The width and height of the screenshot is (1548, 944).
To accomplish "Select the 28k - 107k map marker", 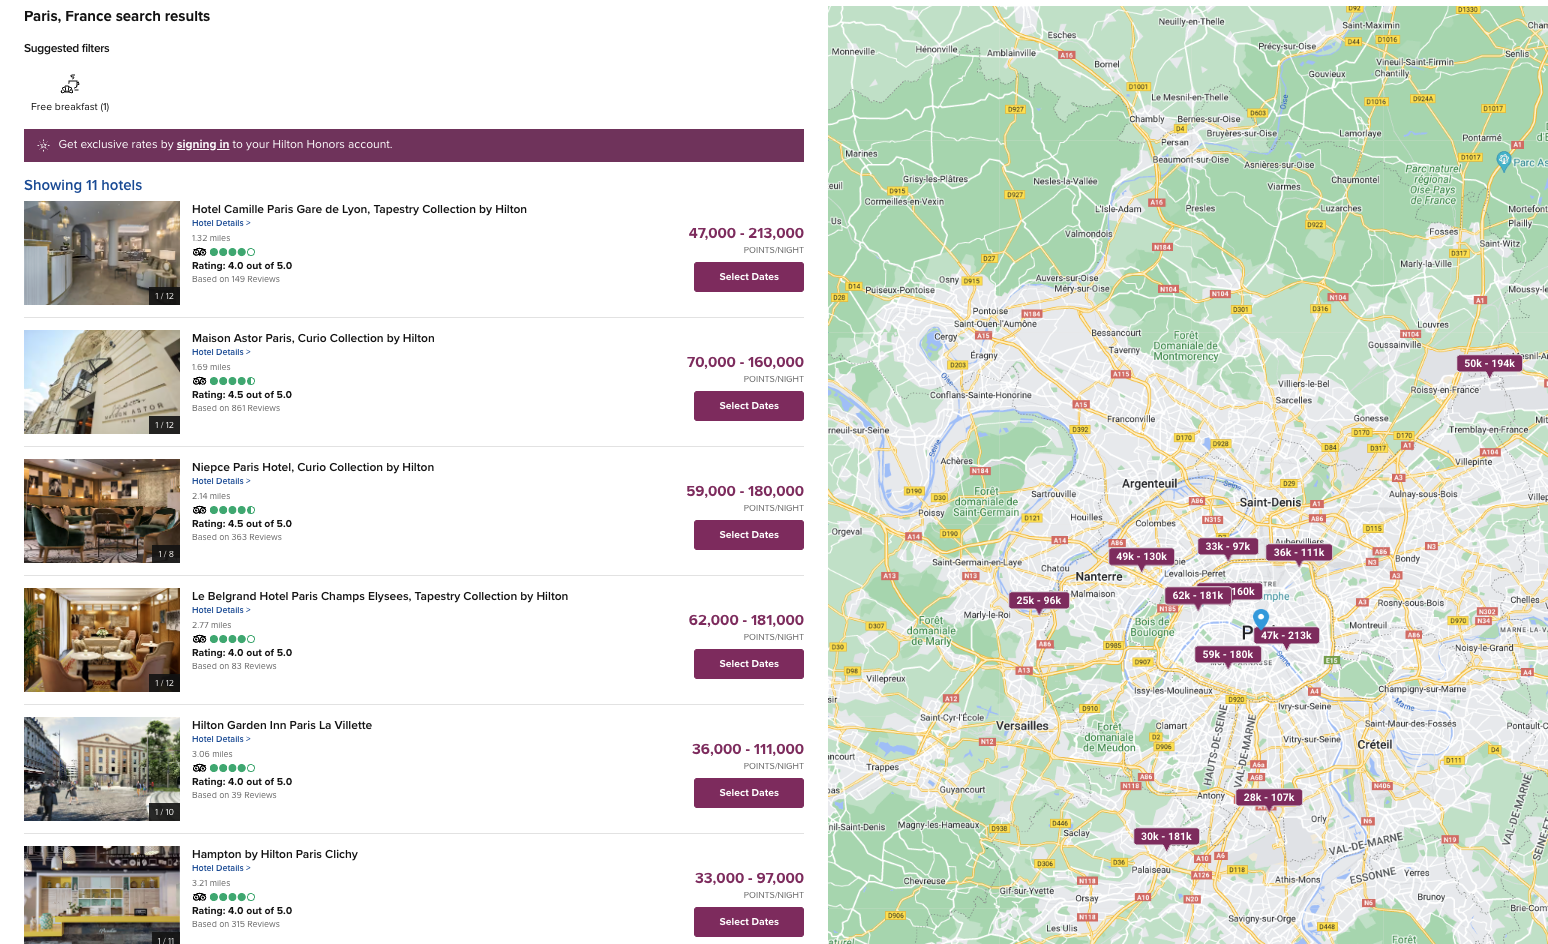I will (1268, 798).
